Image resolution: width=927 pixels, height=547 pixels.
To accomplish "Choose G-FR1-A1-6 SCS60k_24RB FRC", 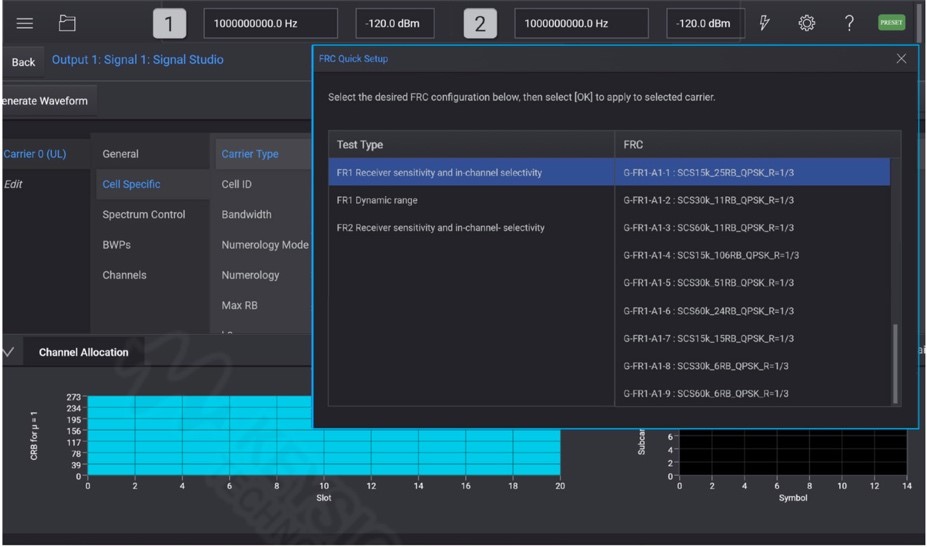I will 752,310.
